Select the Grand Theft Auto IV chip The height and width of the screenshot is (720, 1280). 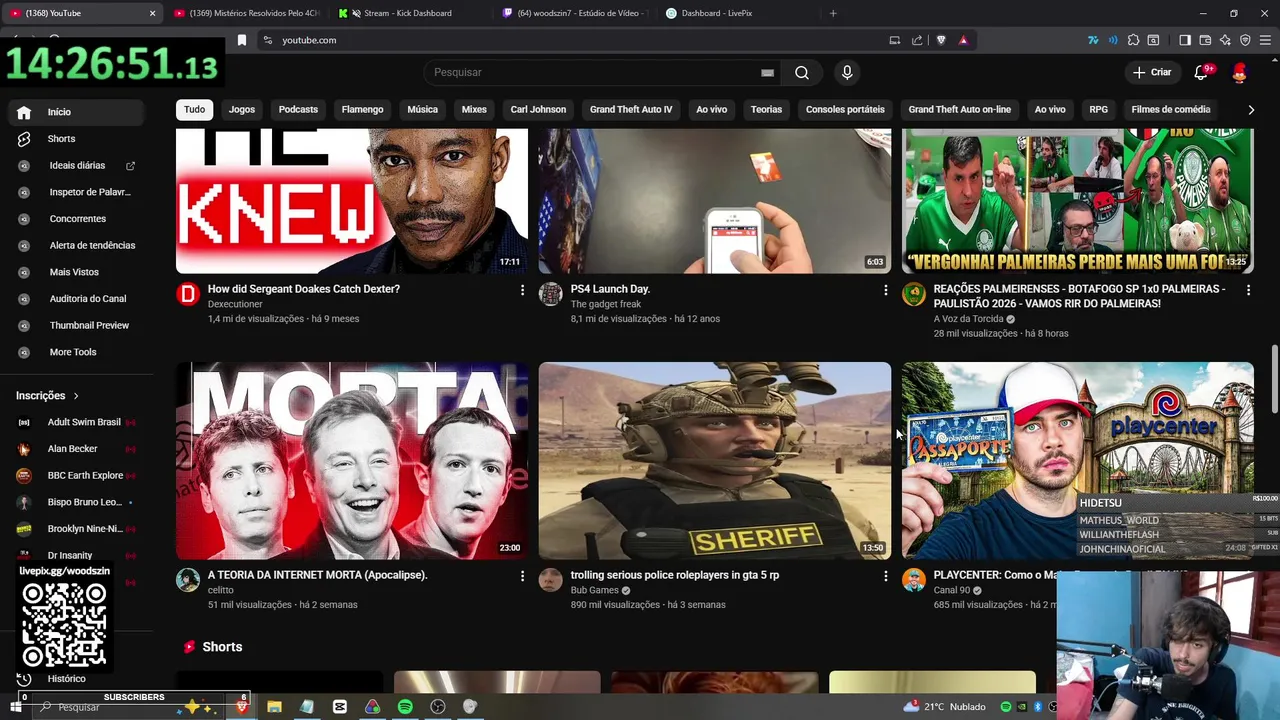pyautogui.click(x=631, y=110)
